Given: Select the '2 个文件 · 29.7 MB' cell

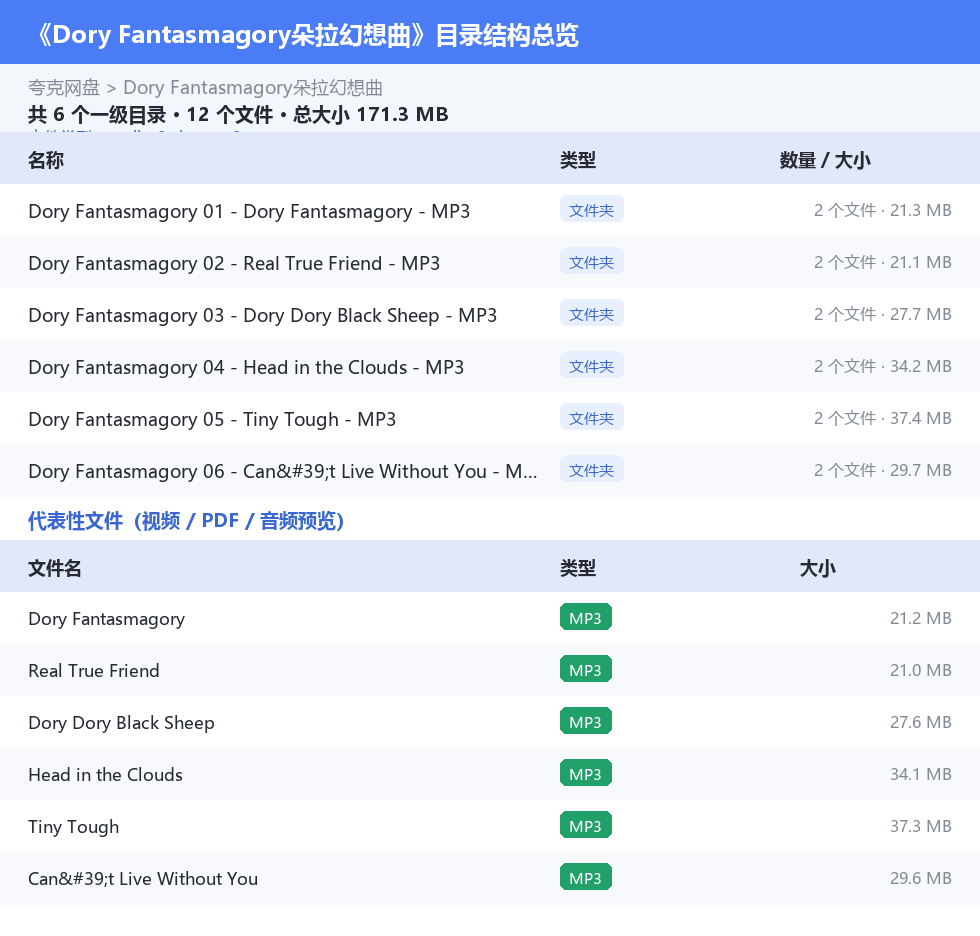Looking at the screenshot, I should click(x=882, y=469).
